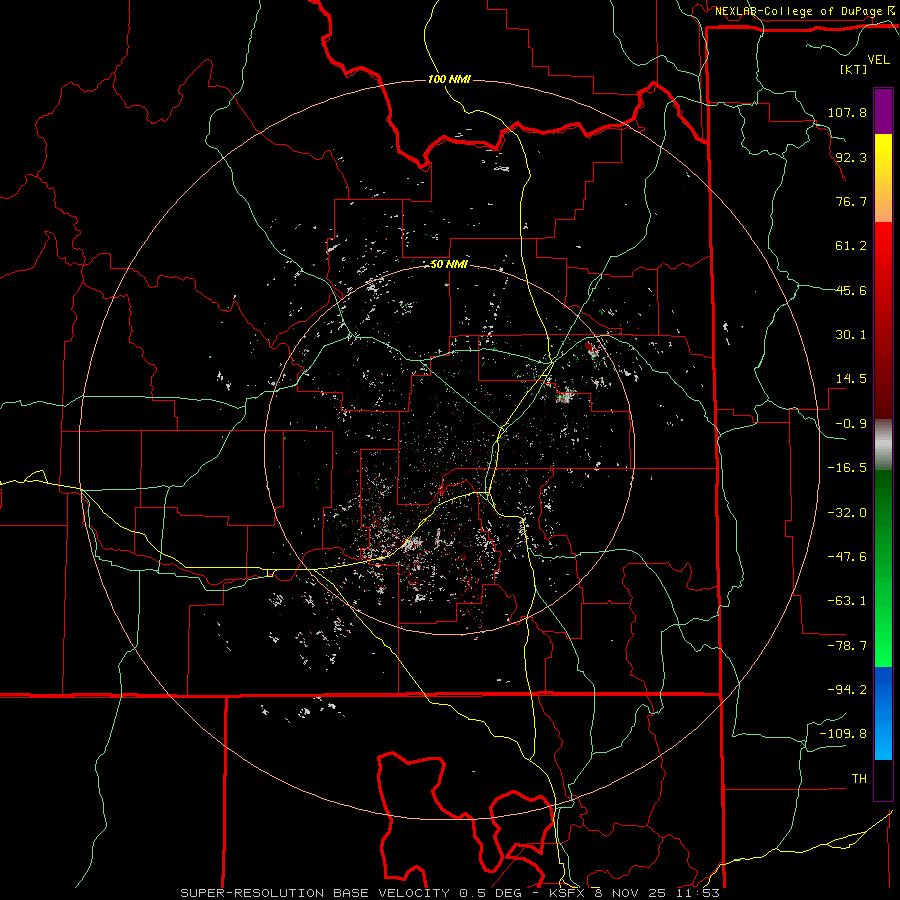Click the -78.7 scale value
This screenshot has height=900, width=900.
(x=847, y=646)
